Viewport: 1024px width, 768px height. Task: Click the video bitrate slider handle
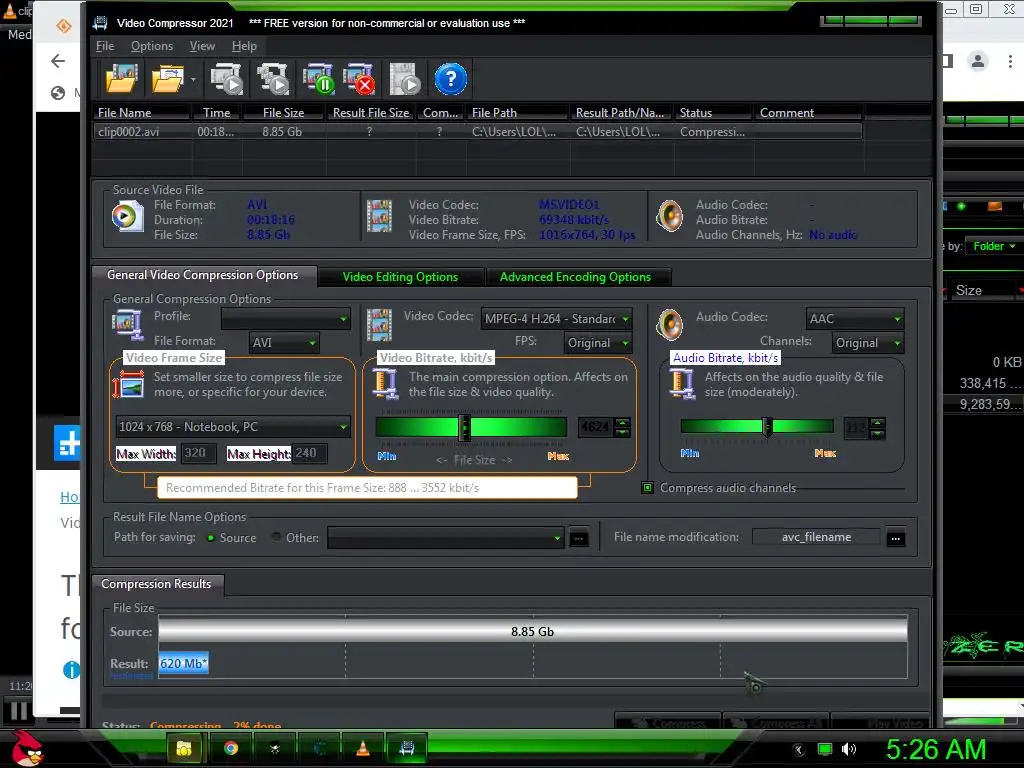[x=464, y=427]
